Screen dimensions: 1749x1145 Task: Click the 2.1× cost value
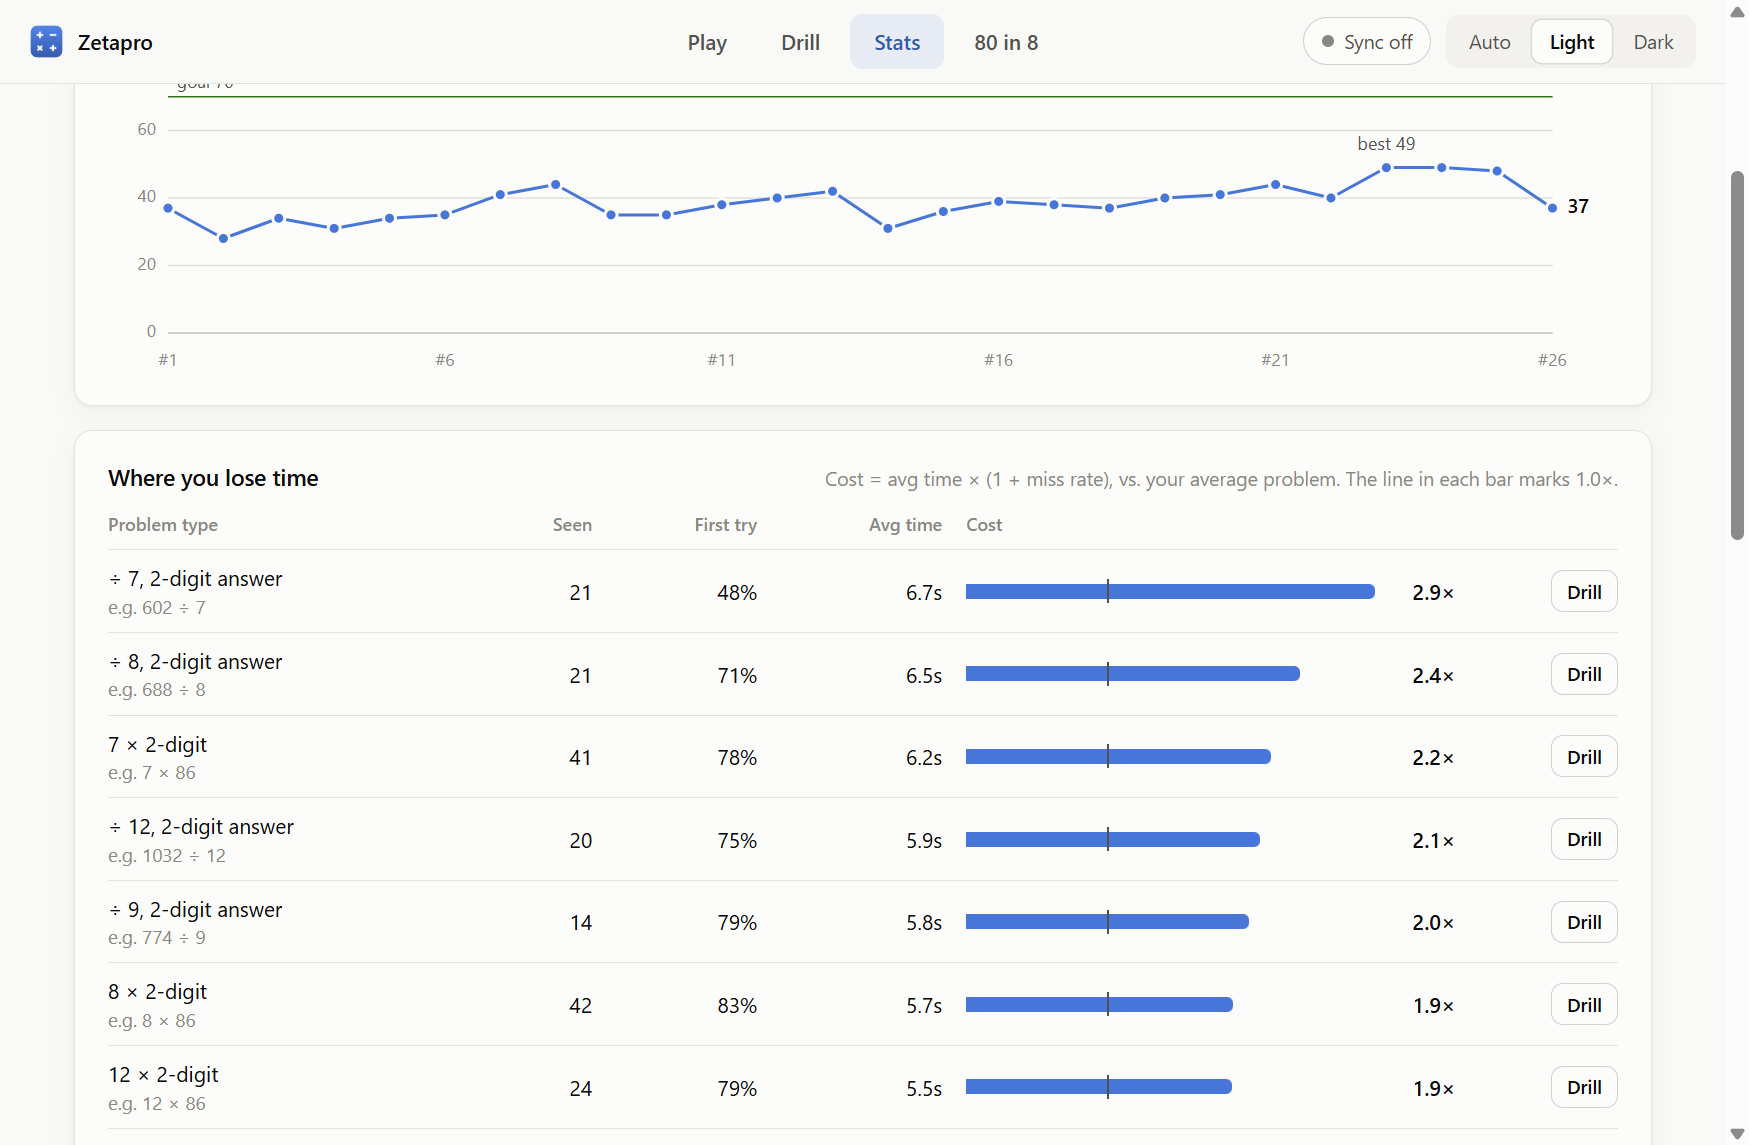(x=1433, y=841)
